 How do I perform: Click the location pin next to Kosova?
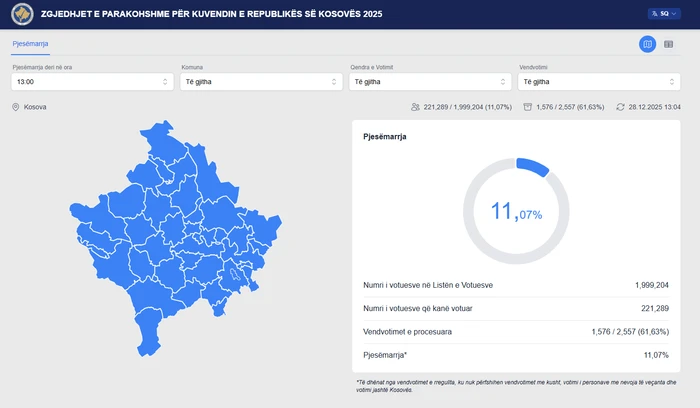click(16, 106)
